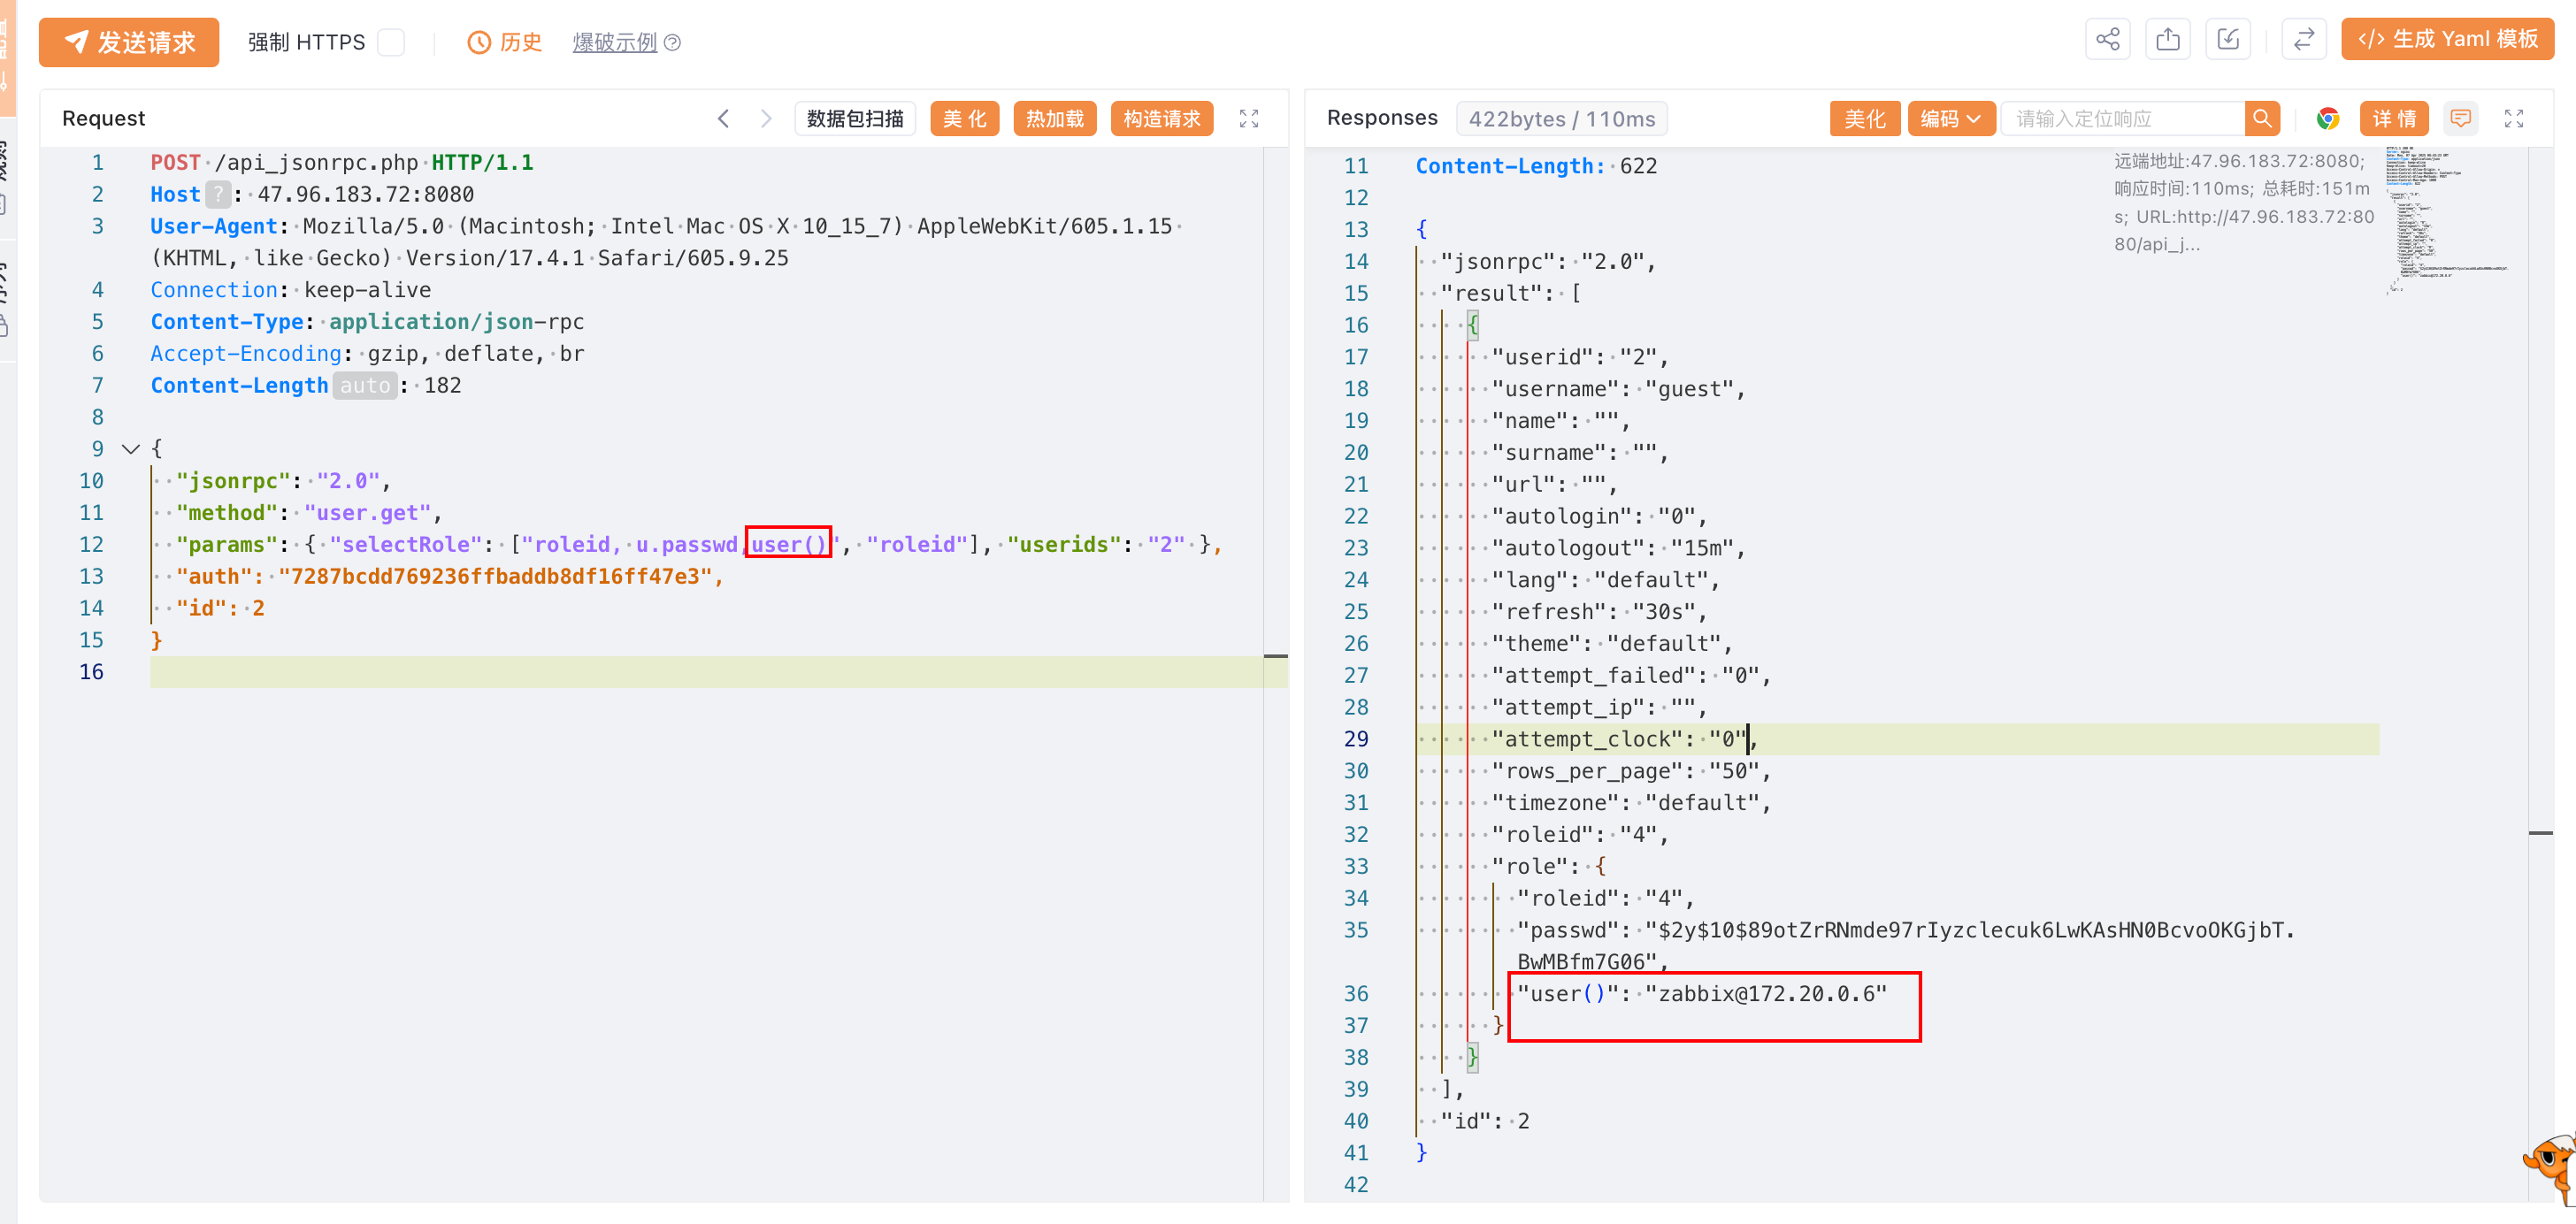
Task: Click the 生成 Yaml 模板 button
Action: pos(2447,40)
